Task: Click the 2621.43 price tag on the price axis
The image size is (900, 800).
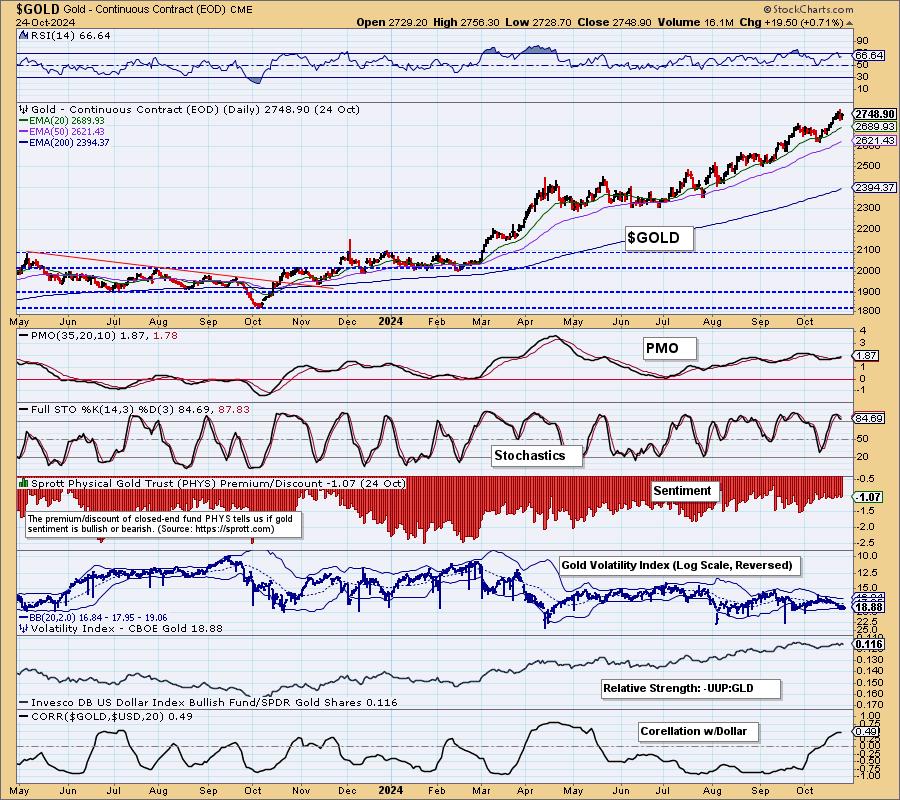Action: click(x=875, y=140)
